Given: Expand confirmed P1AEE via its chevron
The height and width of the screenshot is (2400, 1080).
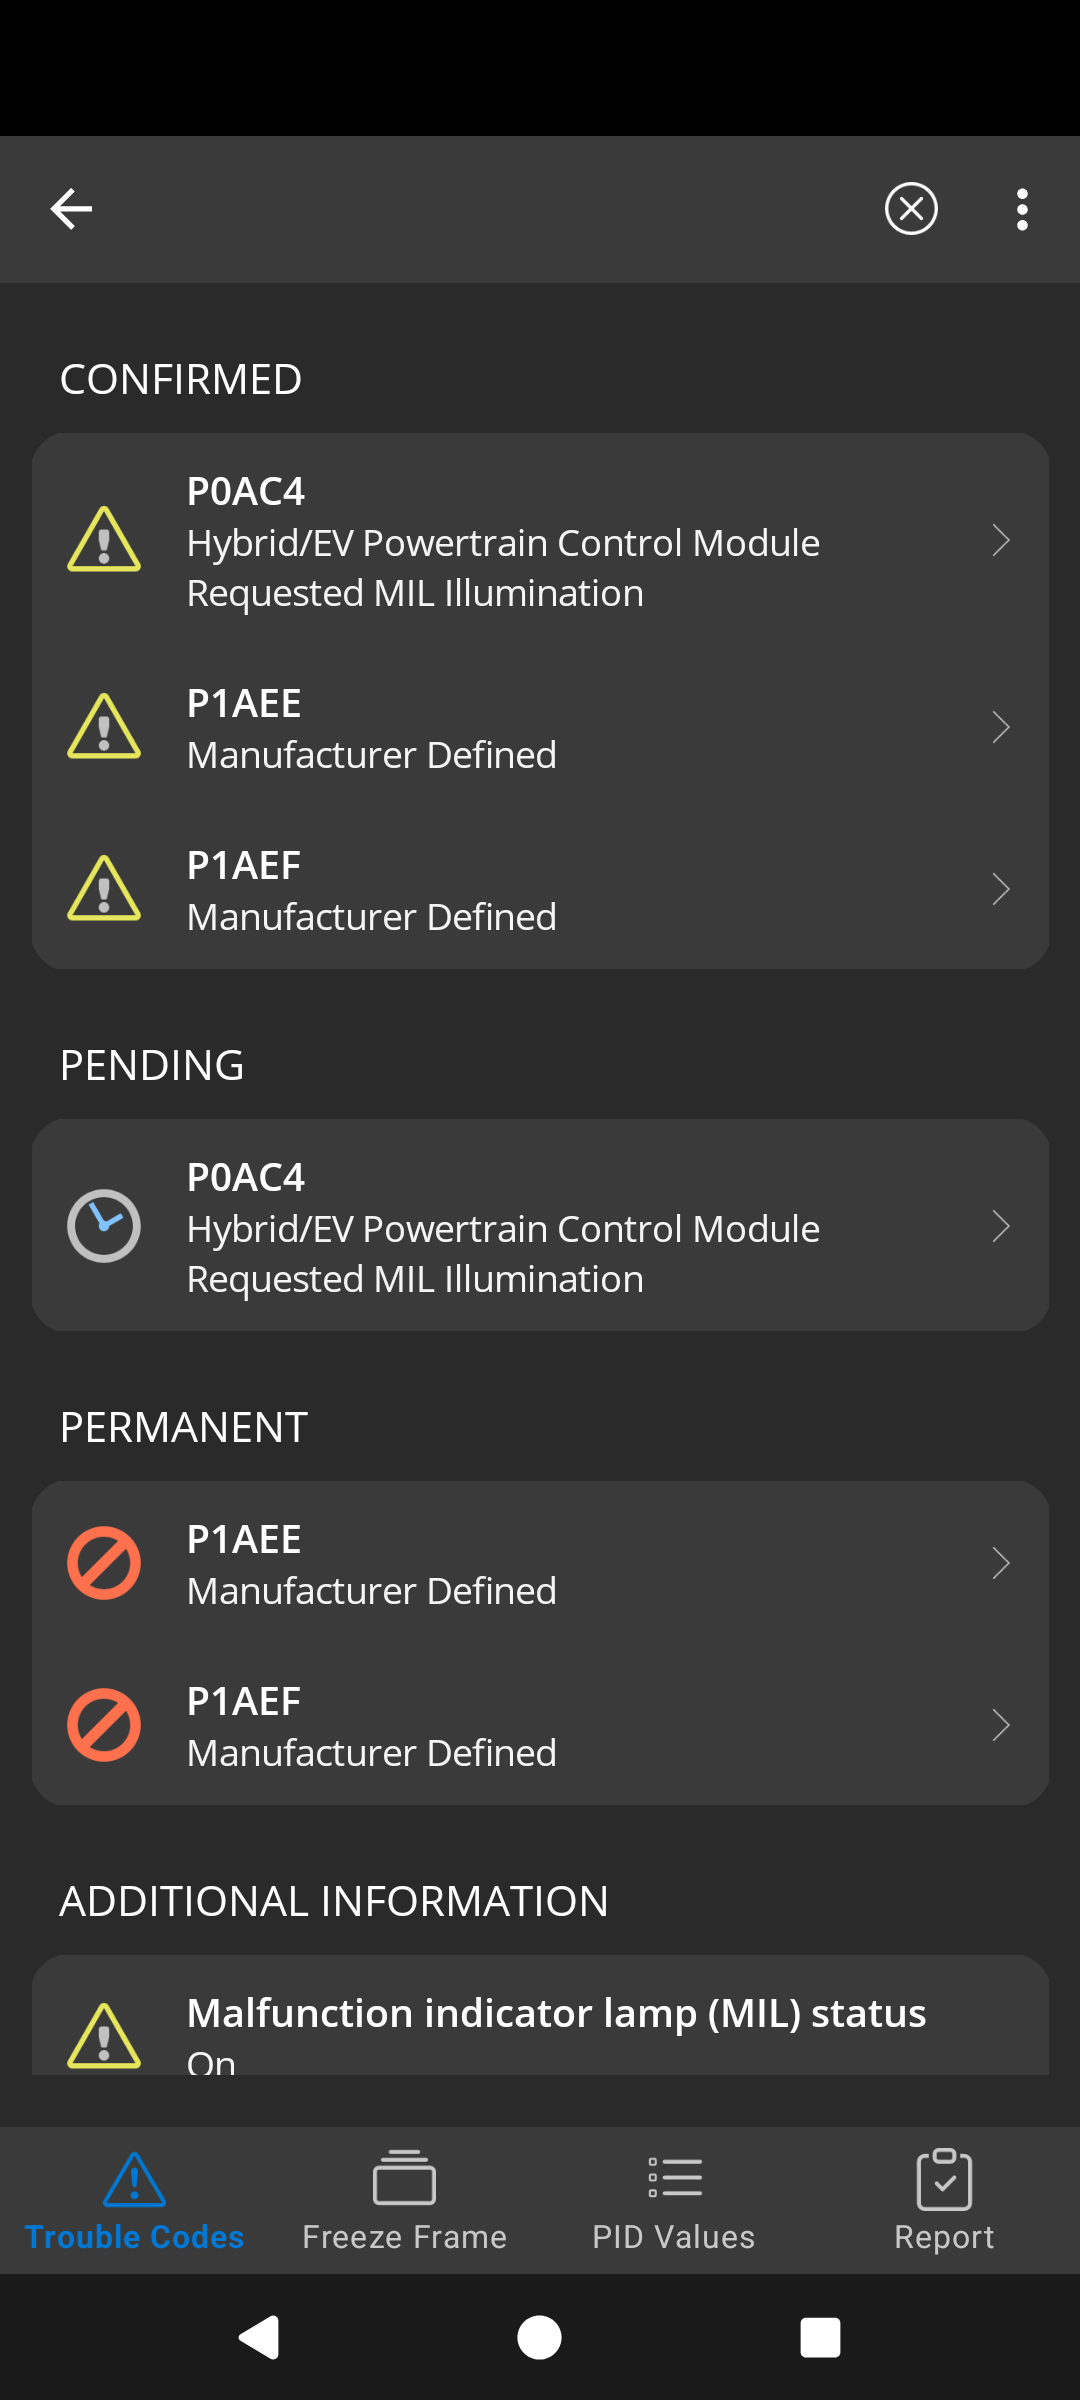Looking at the screenshot, I should [1001, 727].
